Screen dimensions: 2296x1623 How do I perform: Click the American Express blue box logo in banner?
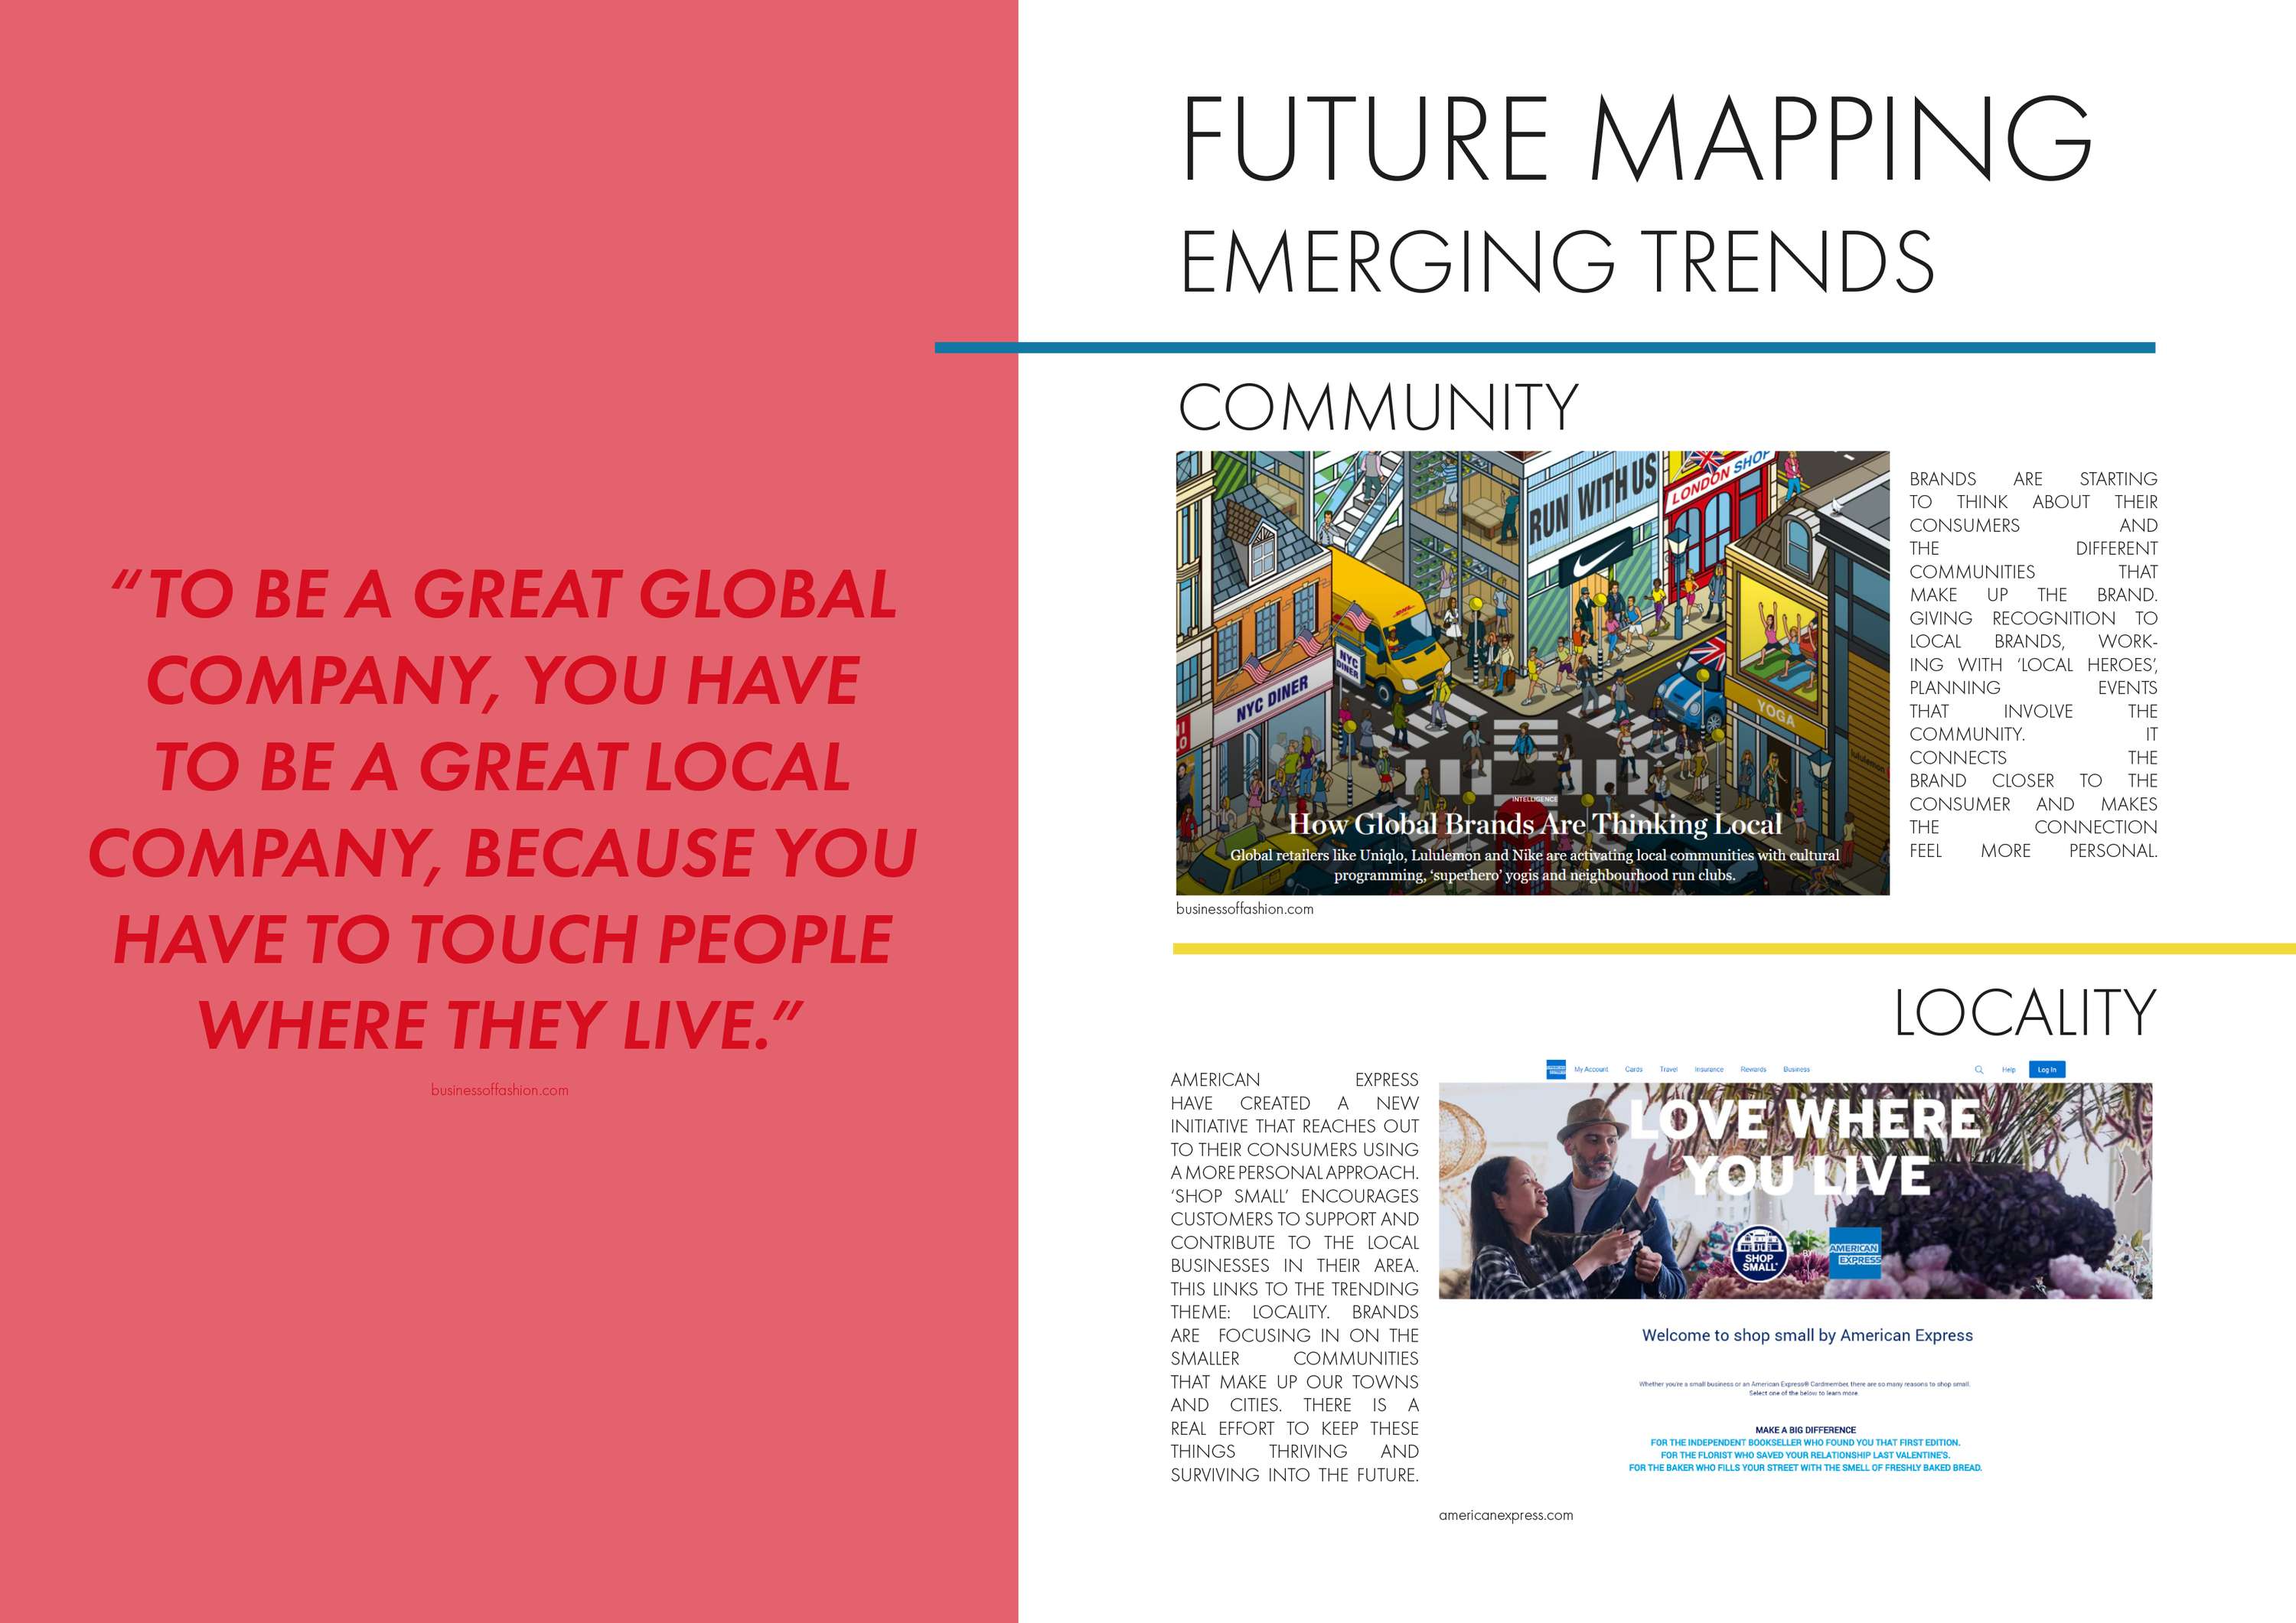1855,1254
